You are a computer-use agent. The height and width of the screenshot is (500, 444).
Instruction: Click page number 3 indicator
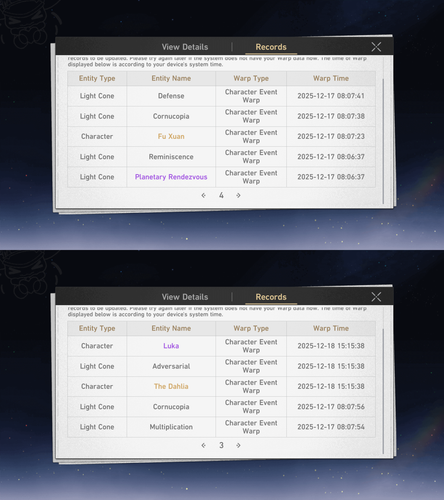point(221,445)
